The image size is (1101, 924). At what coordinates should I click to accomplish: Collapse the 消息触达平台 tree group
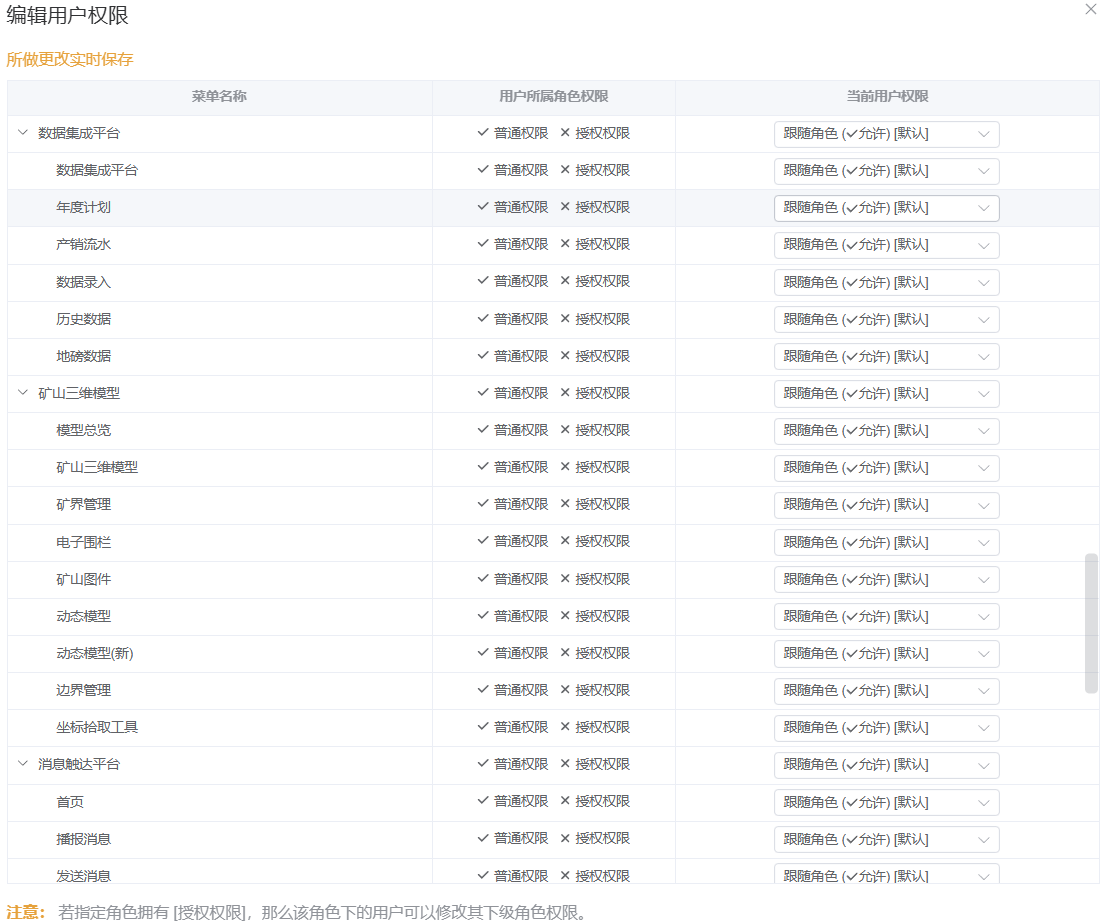pyautogui.click(x=23, y=764)
